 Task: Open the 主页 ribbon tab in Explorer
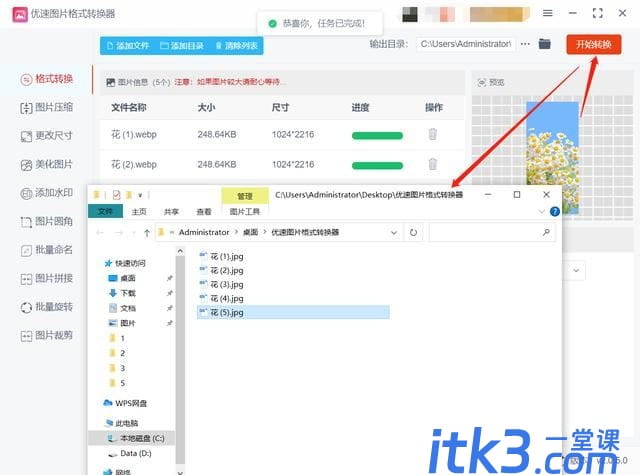139,211
